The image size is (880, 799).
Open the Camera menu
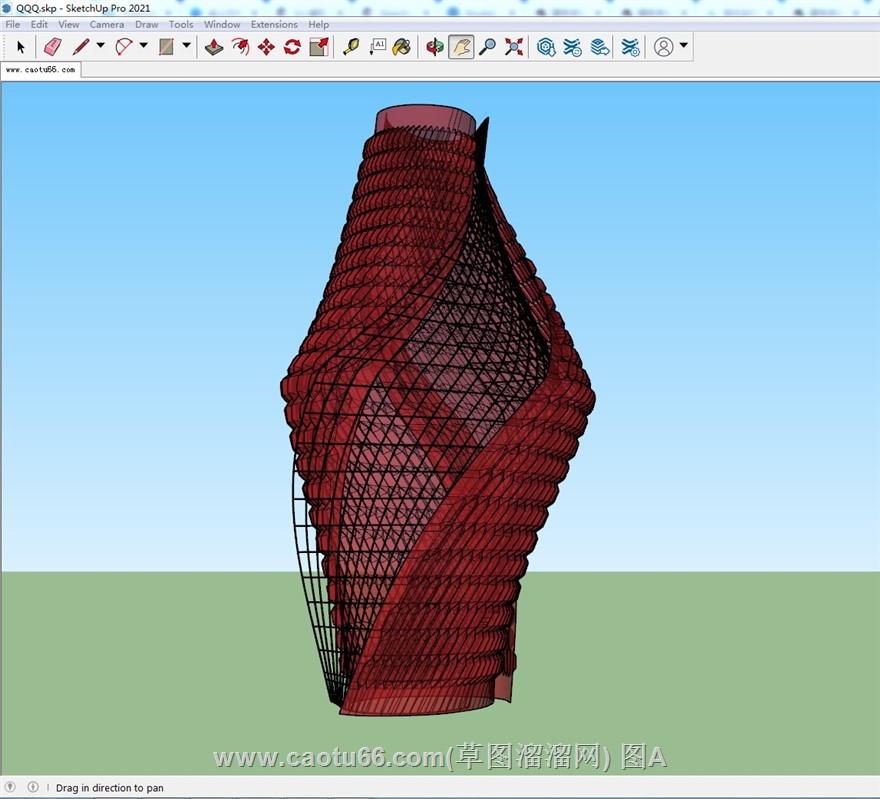click(107, 24)
